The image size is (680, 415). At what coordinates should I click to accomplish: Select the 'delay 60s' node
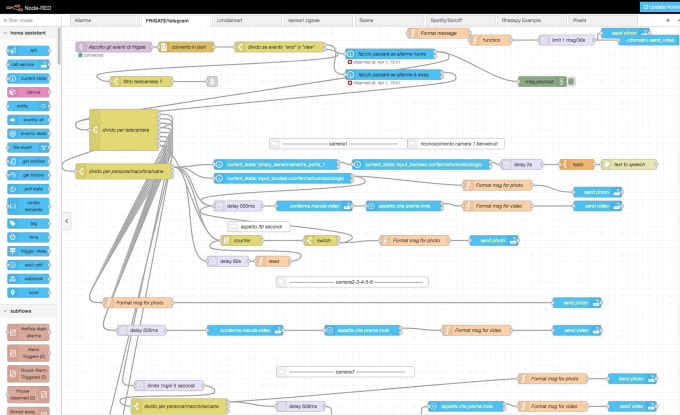228,261
